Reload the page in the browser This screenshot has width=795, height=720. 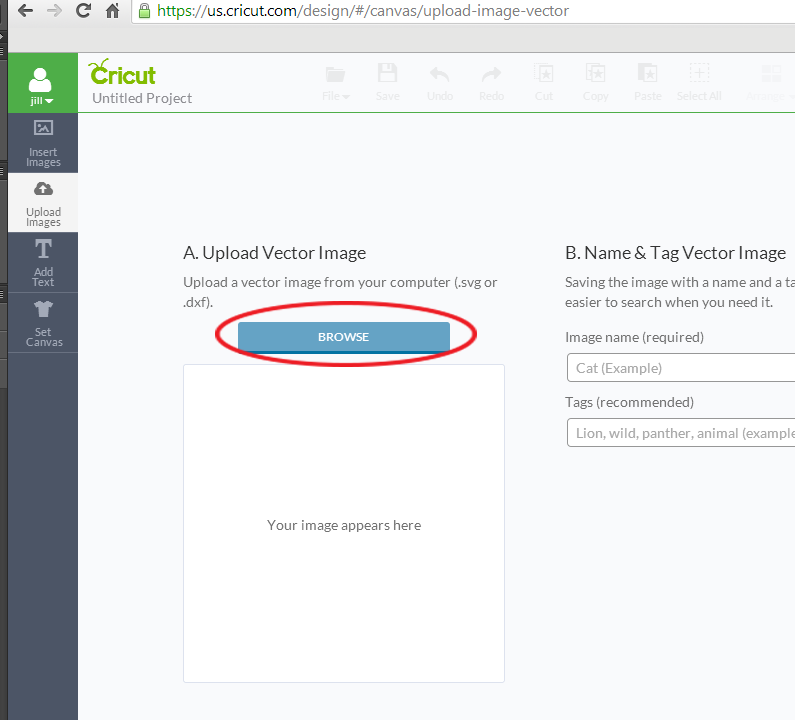click(x=83, y=12)
